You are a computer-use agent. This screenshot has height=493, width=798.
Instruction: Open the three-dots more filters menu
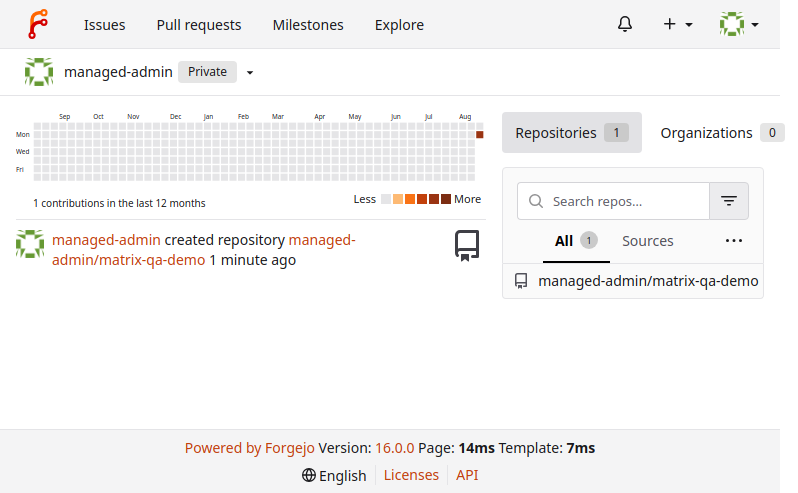pos(733,241)
